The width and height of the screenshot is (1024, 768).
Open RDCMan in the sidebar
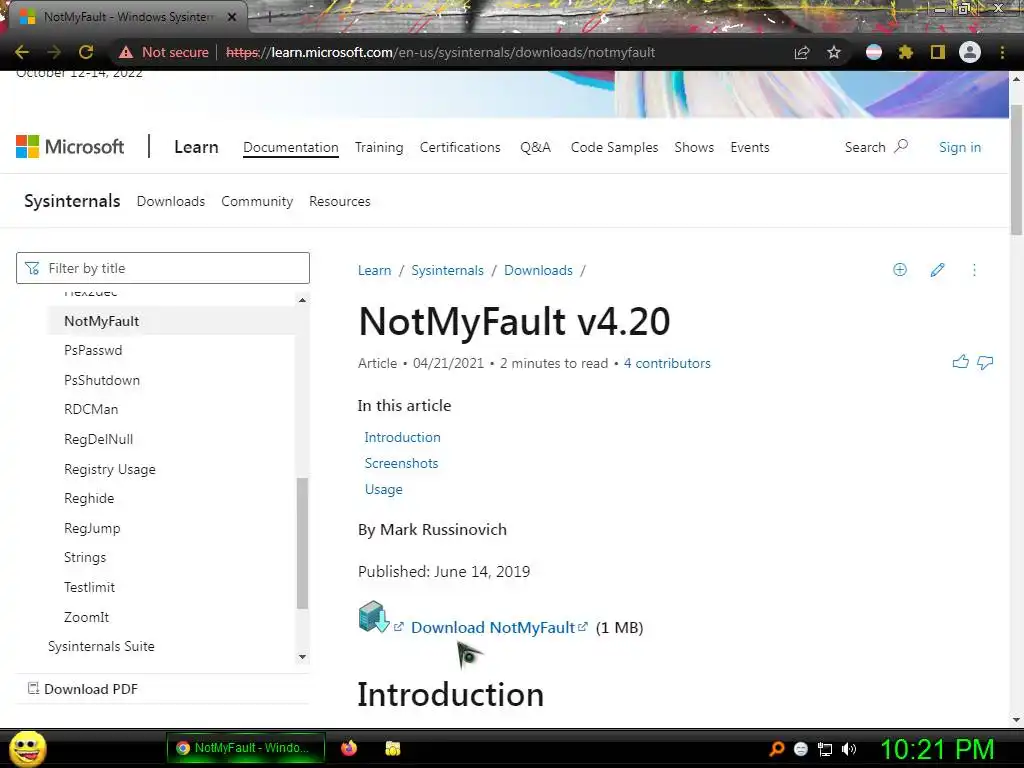pos(91,409)
